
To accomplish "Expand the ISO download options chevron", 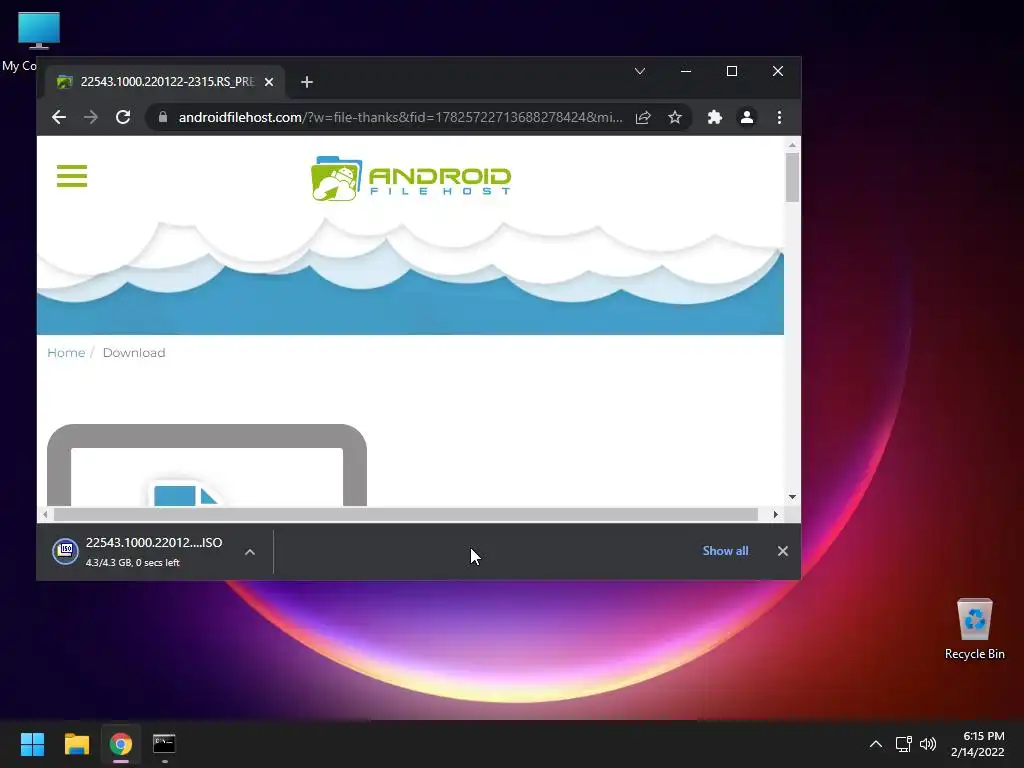I will click(250, 552).
